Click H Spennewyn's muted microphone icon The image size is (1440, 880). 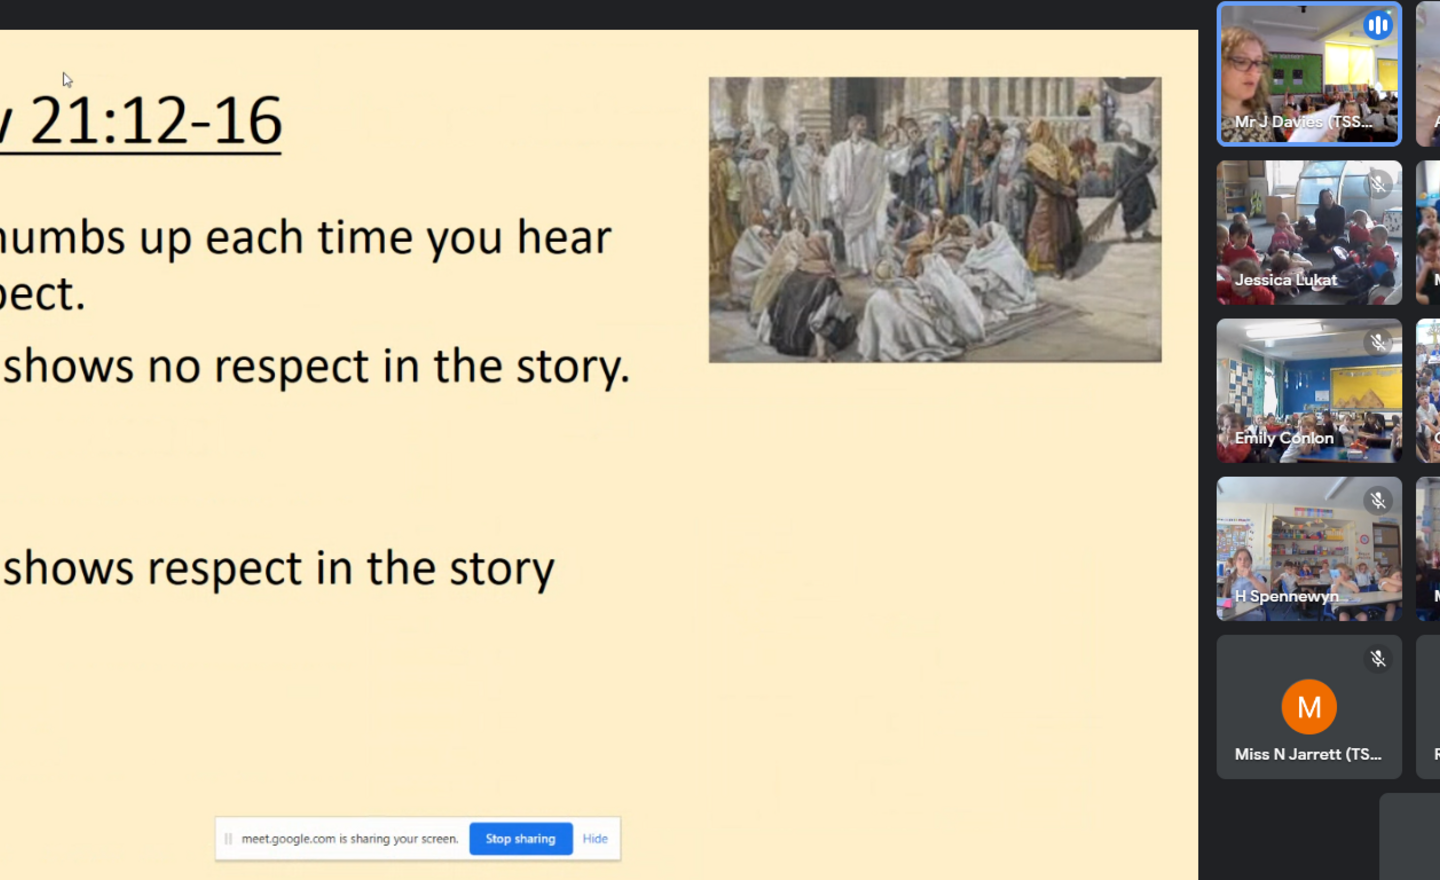[x=1378, y=500]
